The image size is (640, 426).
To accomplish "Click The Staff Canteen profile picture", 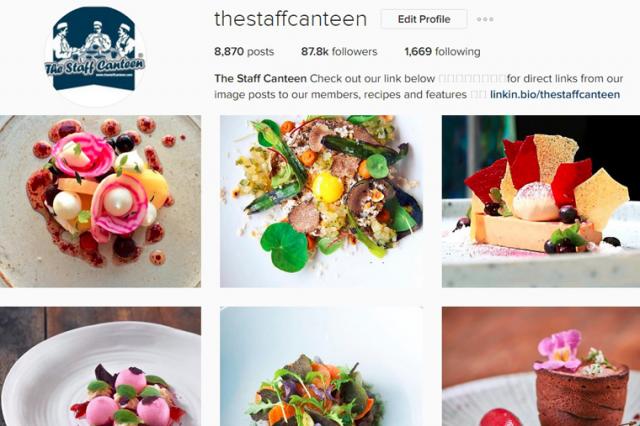I will [95, 56].
